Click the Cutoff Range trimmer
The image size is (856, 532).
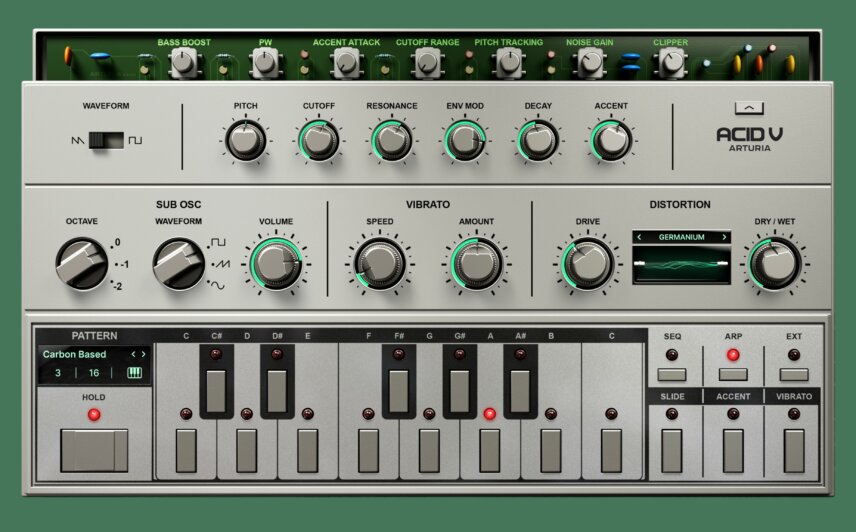427,63
